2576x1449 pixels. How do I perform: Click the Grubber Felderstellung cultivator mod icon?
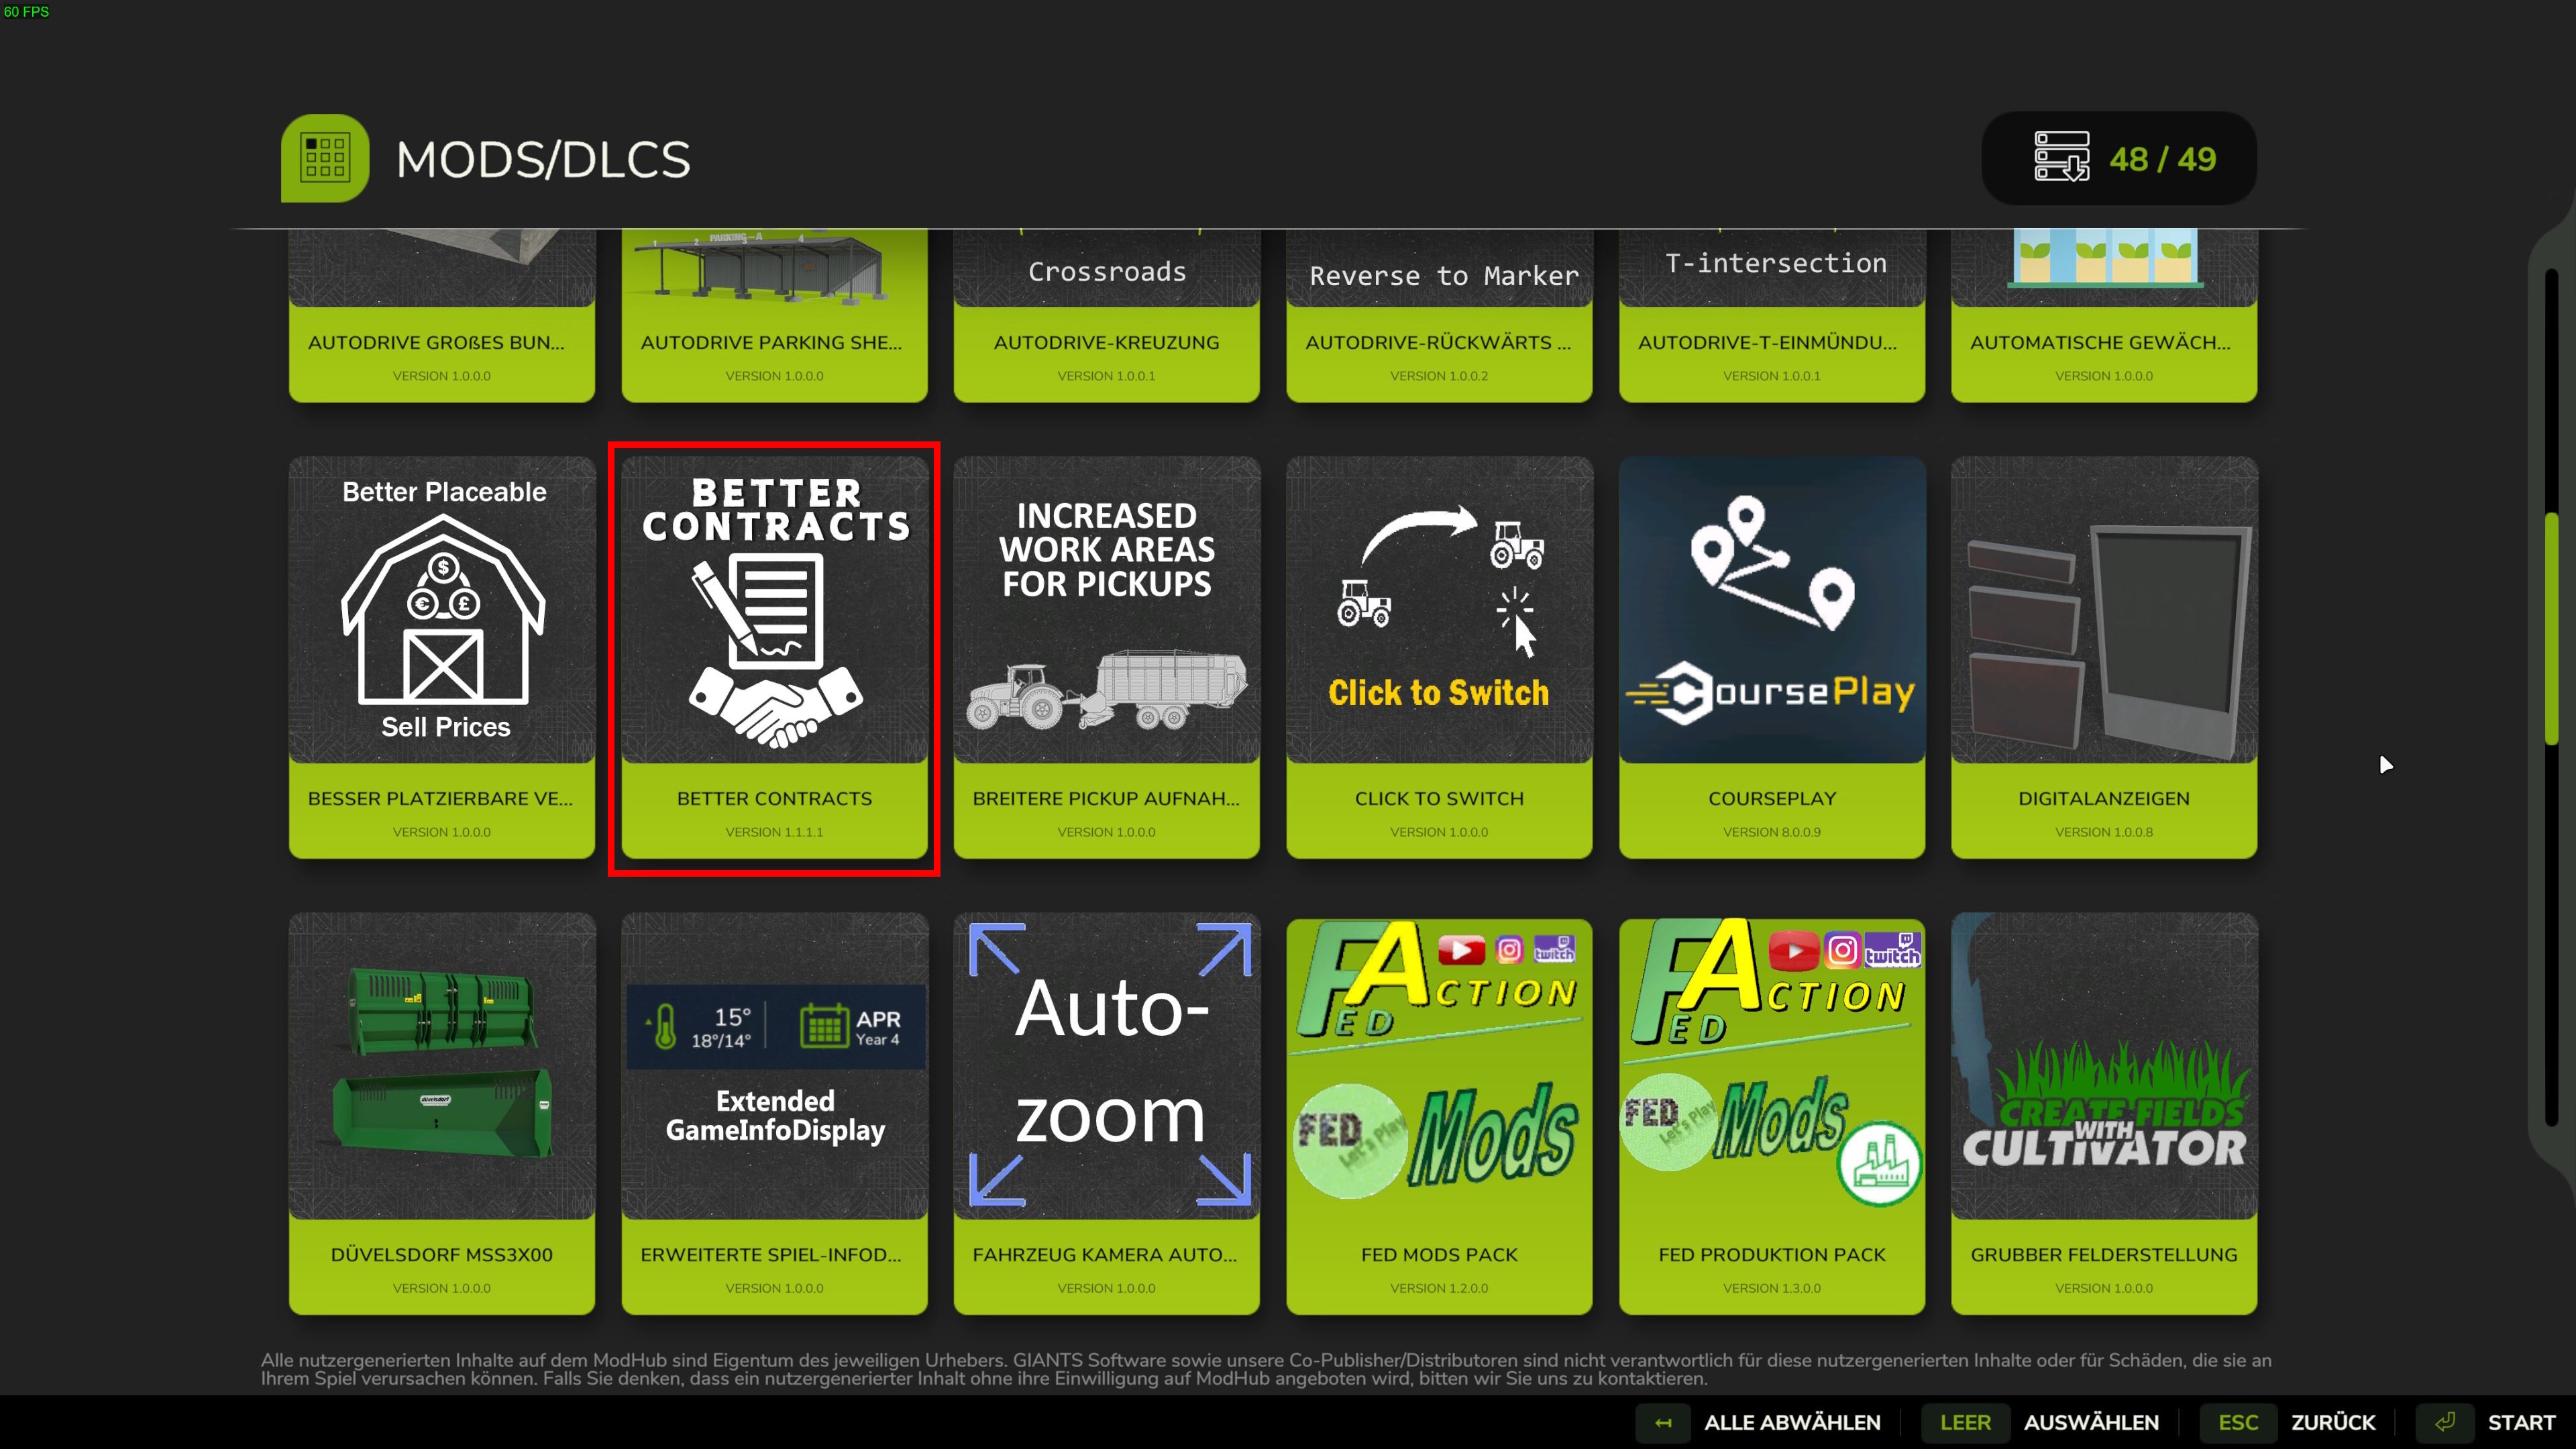(2103, 1066)
